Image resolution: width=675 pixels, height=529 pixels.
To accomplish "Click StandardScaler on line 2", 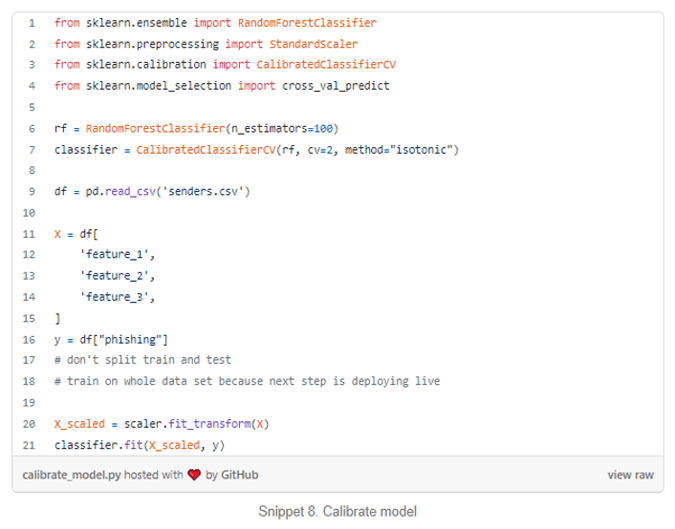I will point(313,44).
